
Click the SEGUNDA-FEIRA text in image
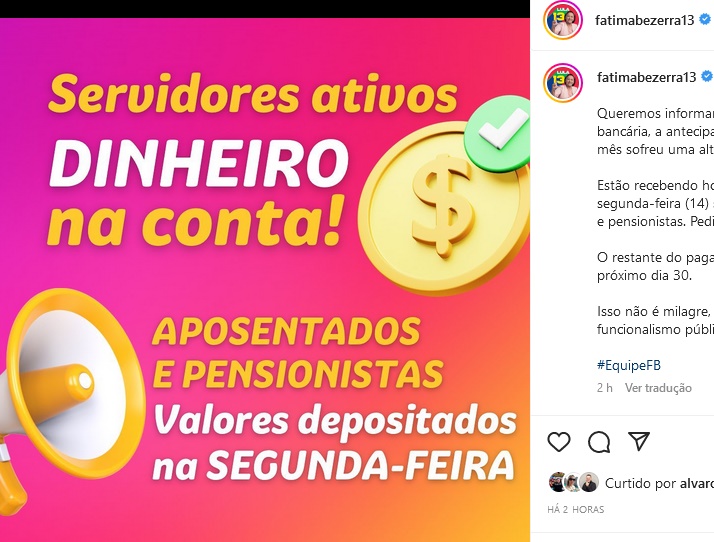(360, 465)
